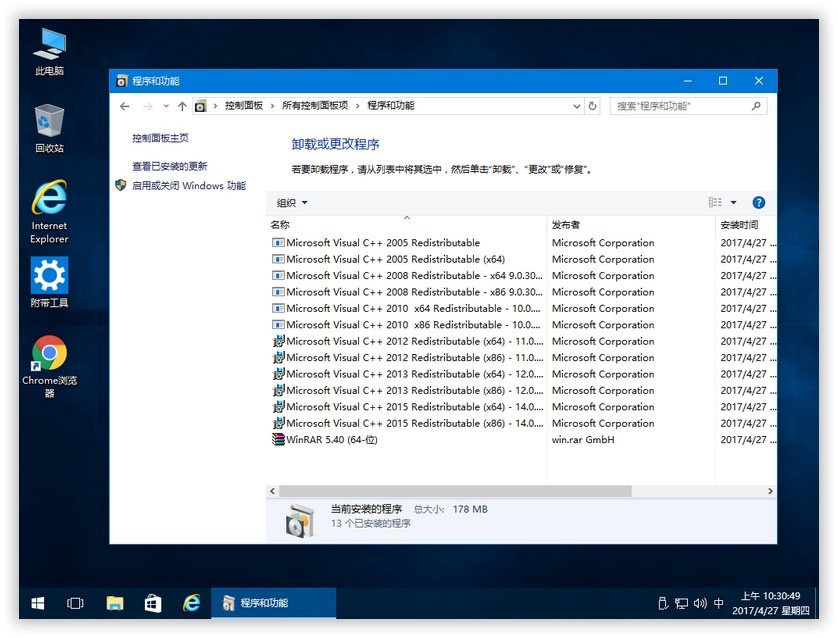Click the forward arrow navigation button

[148, 106]
